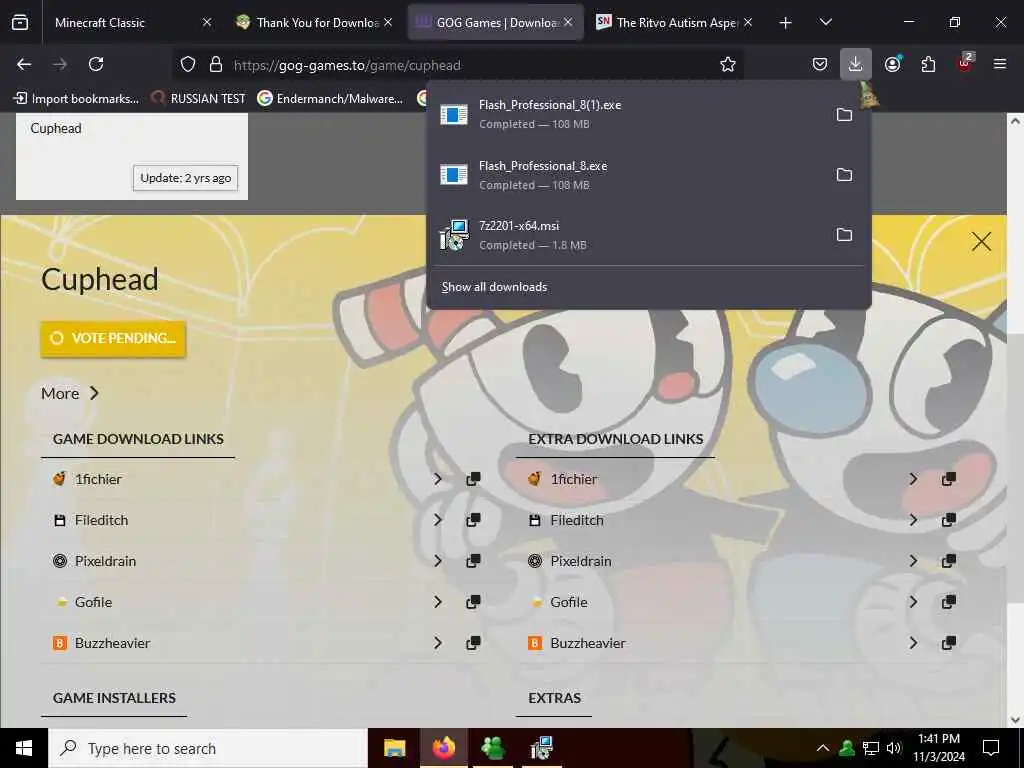Open volume control in system tray
Image resolution: width=1024 pixels, height=768 pixels.
(894, 748)
